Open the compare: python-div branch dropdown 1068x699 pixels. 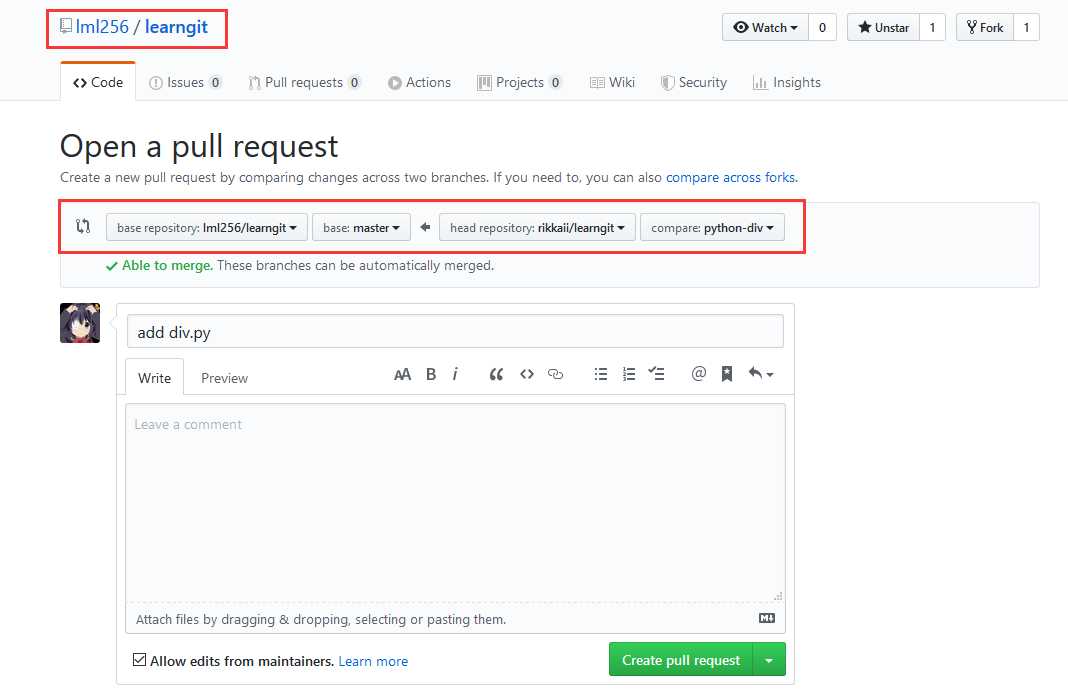tap(712, 228)
